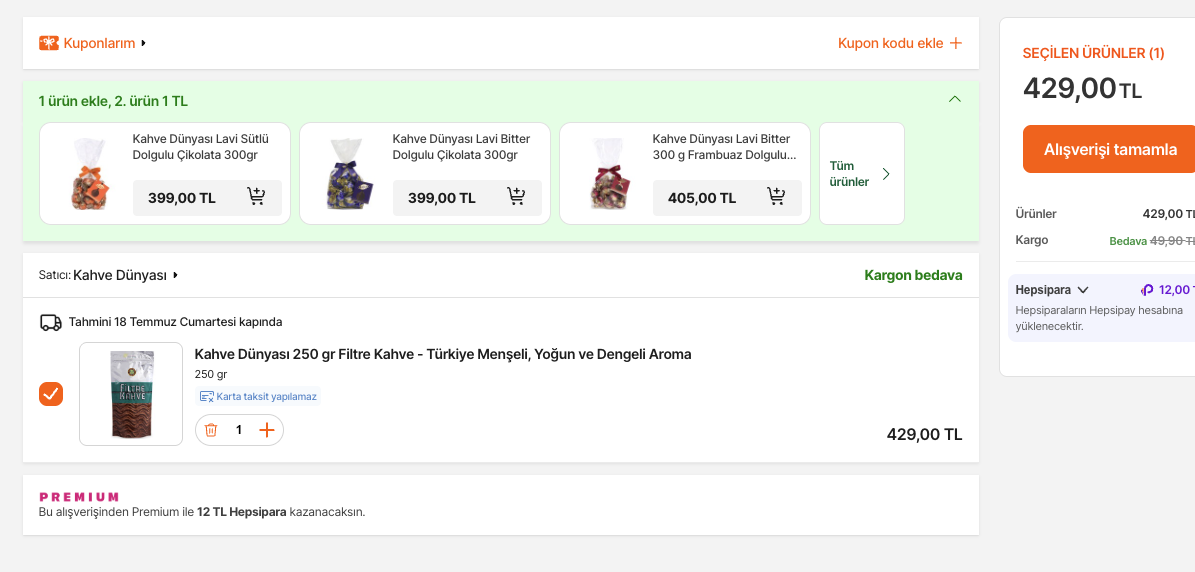Add Lavi Bitter Frambuaz 405,00 TL to cart
The height and width of the screenshot is (572, 1195).
(x=776, y=197)
